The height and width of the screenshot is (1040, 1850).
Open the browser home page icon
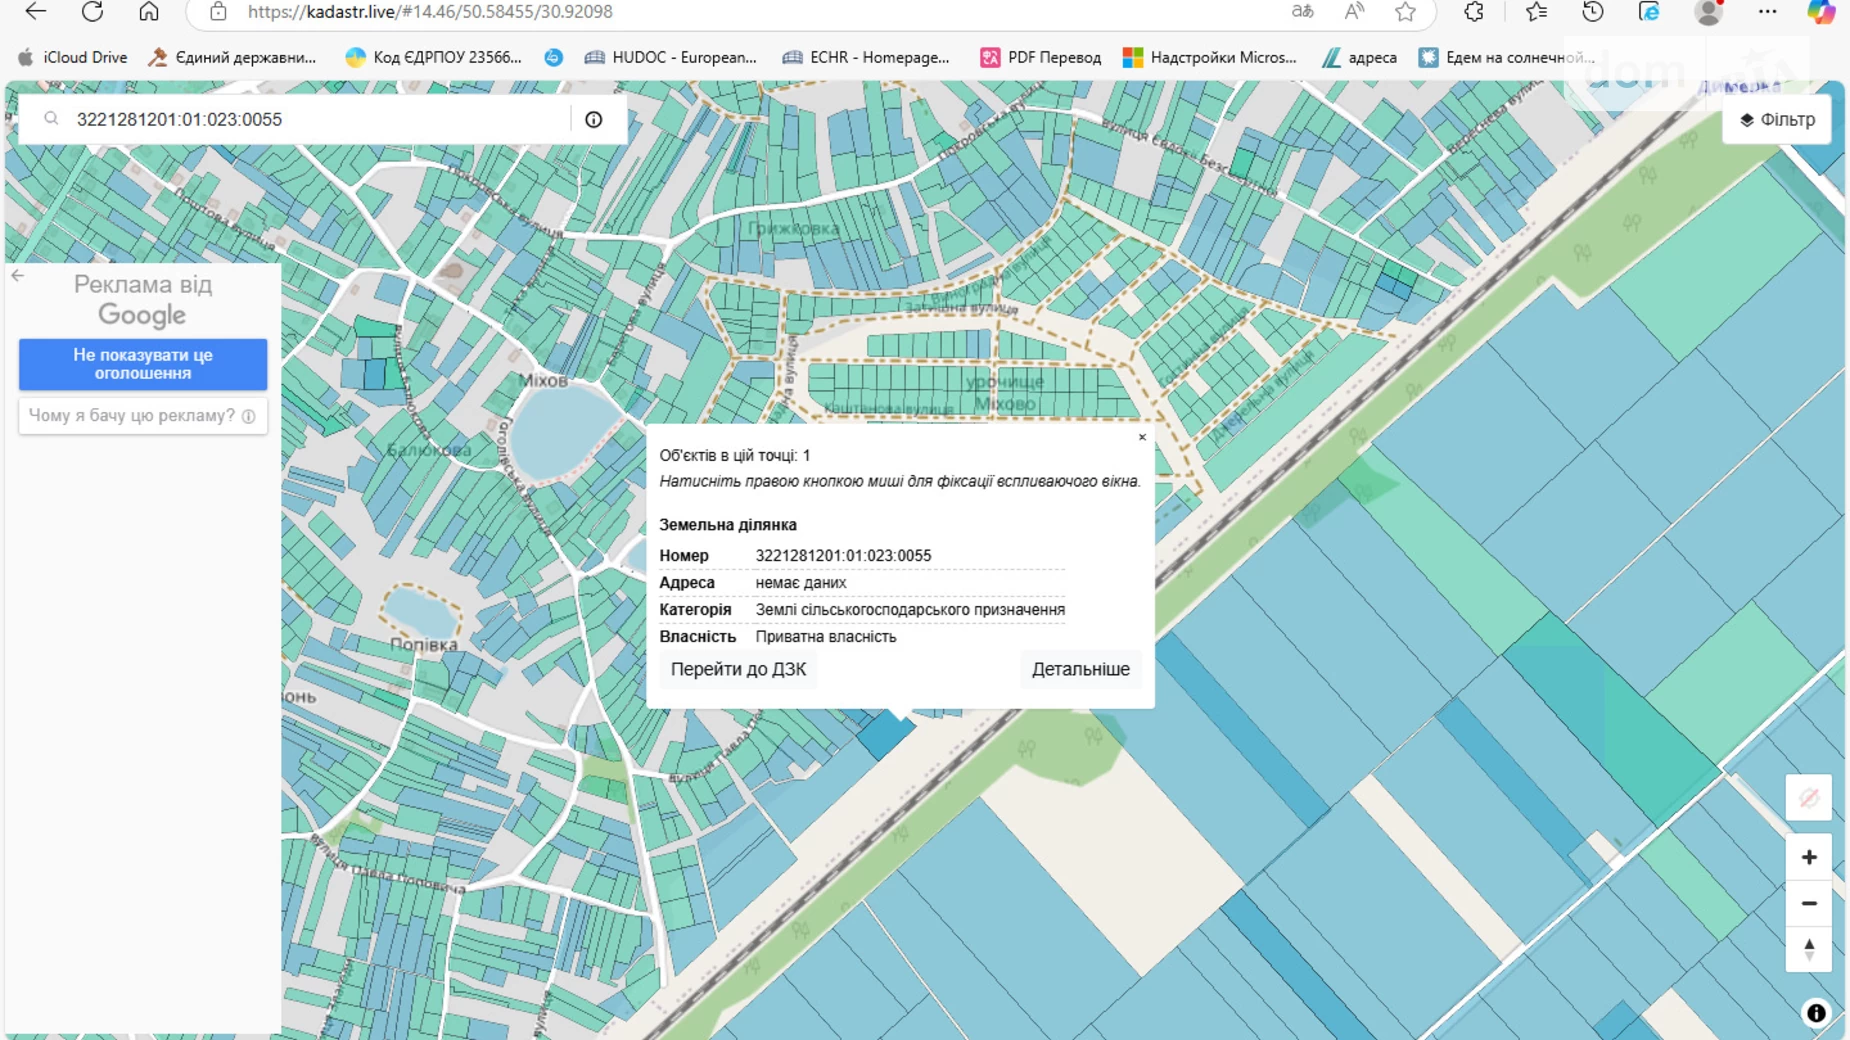click(x=149, y=12)
